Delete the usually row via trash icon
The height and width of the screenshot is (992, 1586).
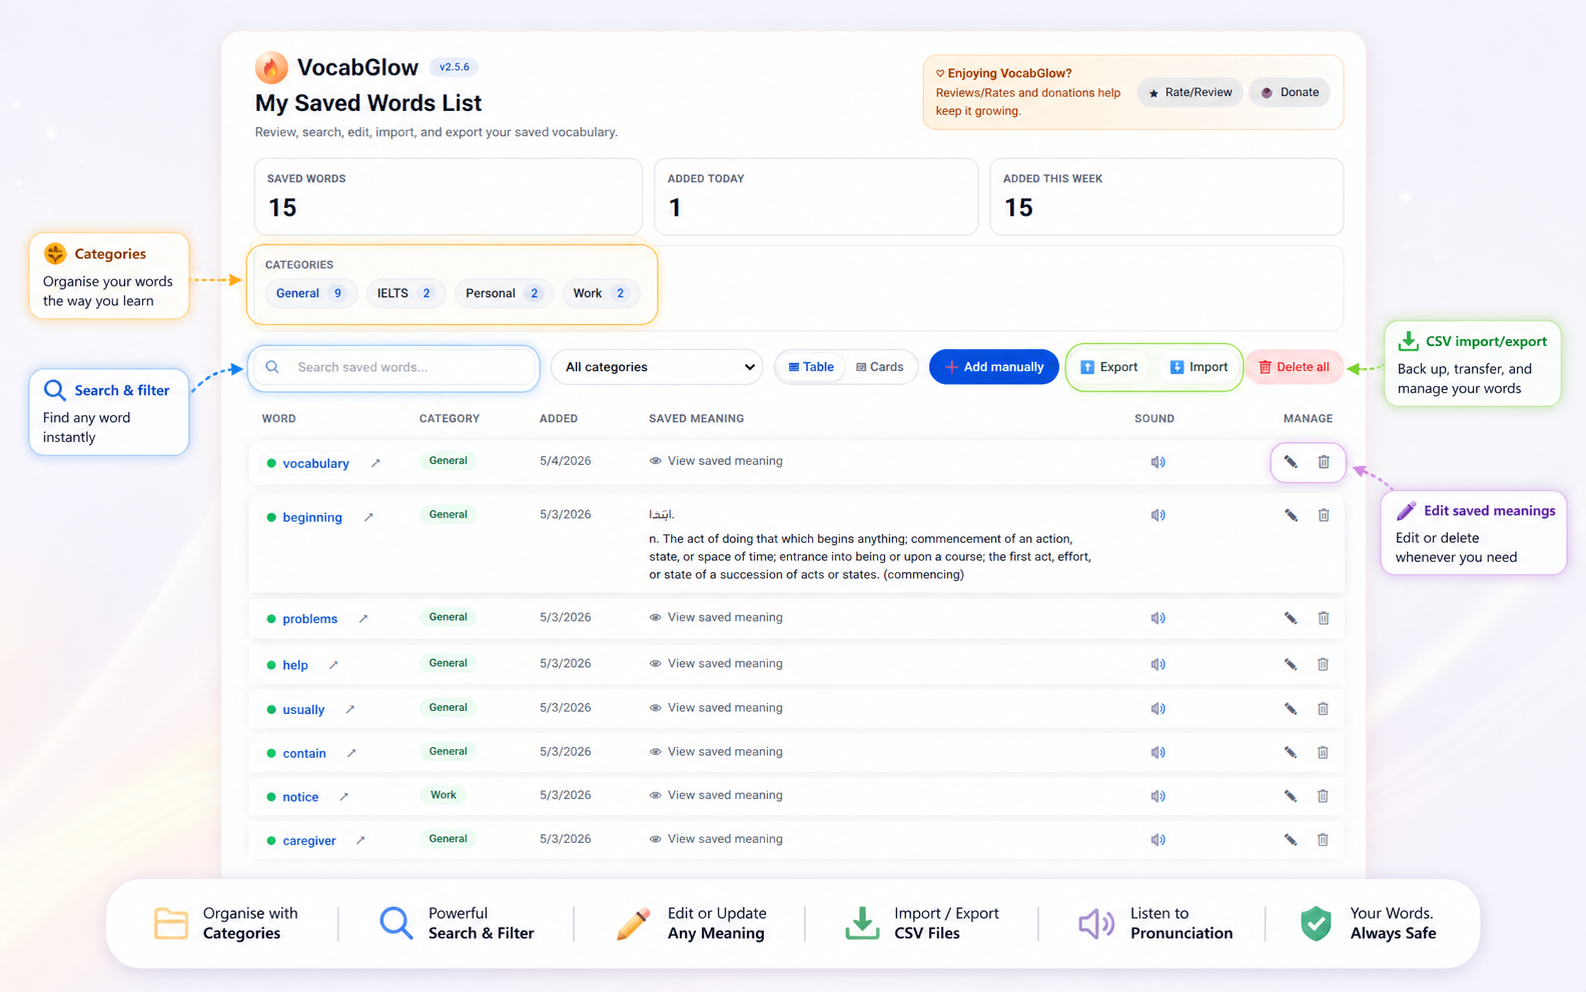pyautogui.click(x=1323, y=708)
